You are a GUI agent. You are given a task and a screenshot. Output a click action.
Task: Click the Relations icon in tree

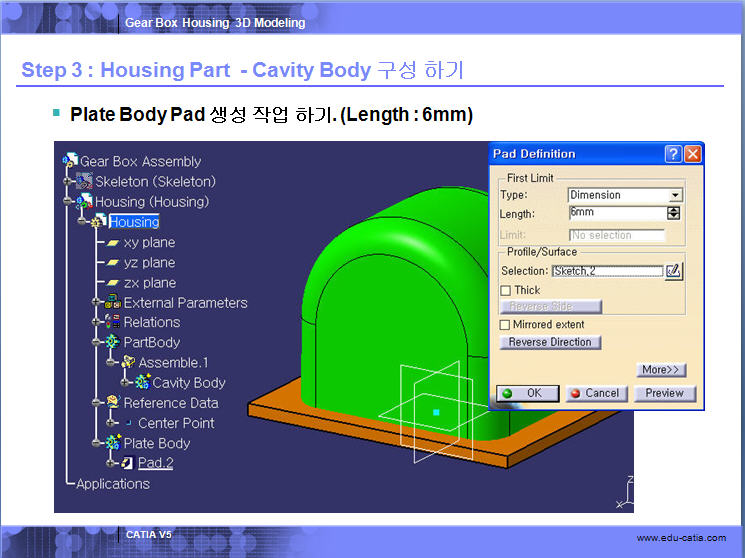click(112, 322)
